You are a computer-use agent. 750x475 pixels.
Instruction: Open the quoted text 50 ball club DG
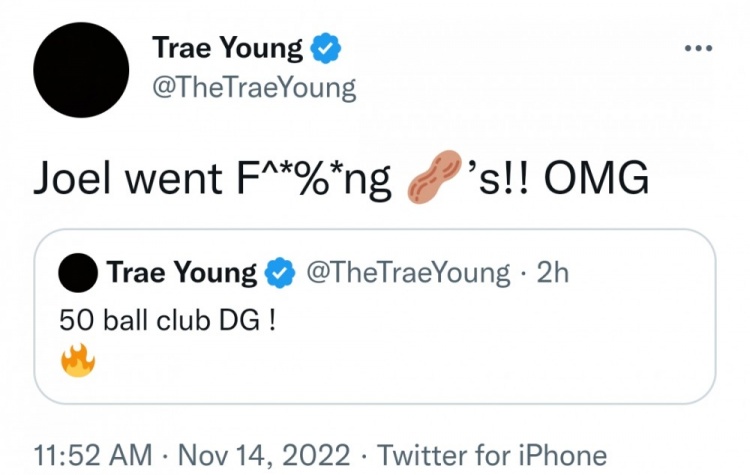coord(167,320)
